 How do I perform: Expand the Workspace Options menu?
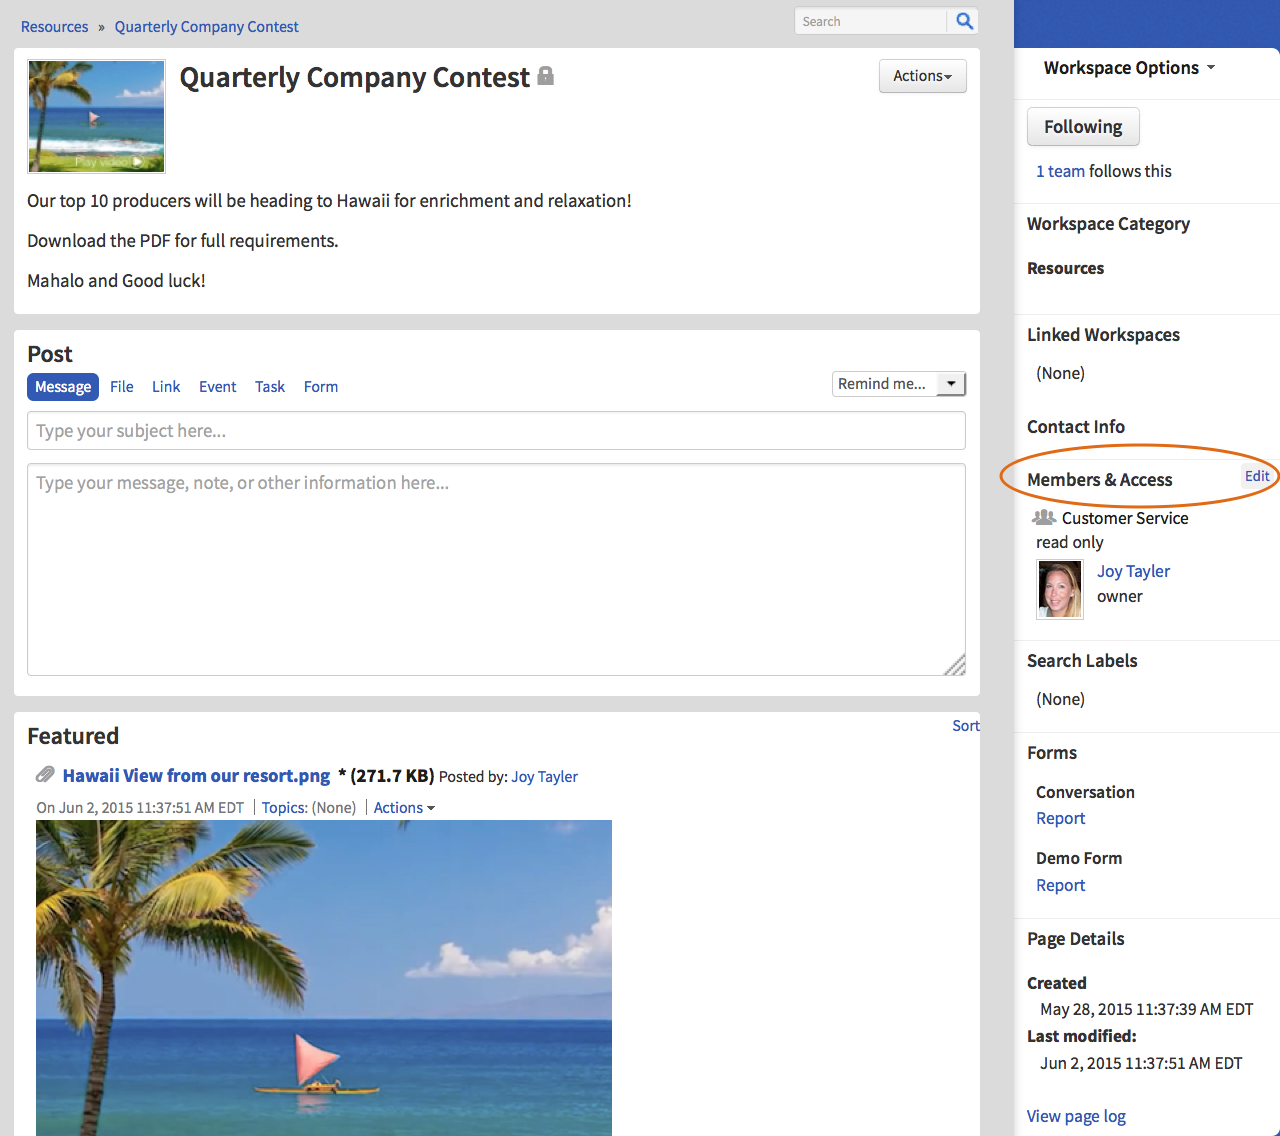coord(1129,68)
